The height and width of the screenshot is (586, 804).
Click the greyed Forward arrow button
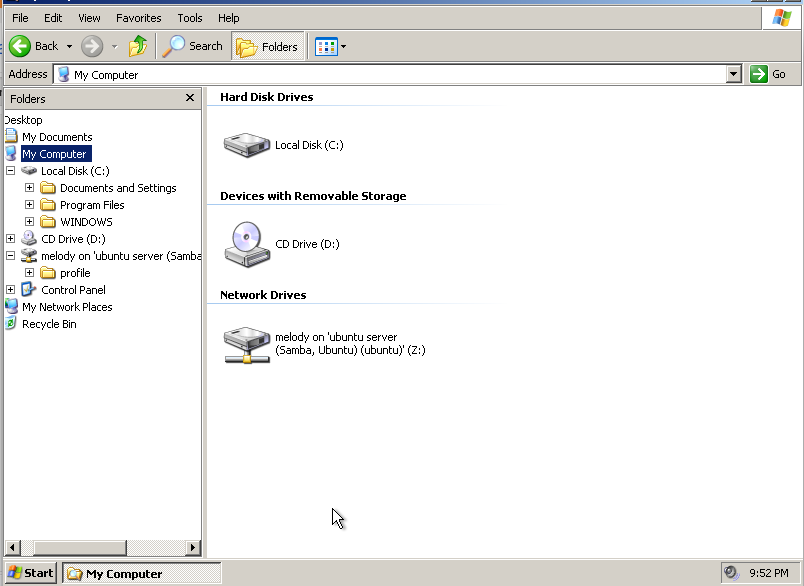92,46
